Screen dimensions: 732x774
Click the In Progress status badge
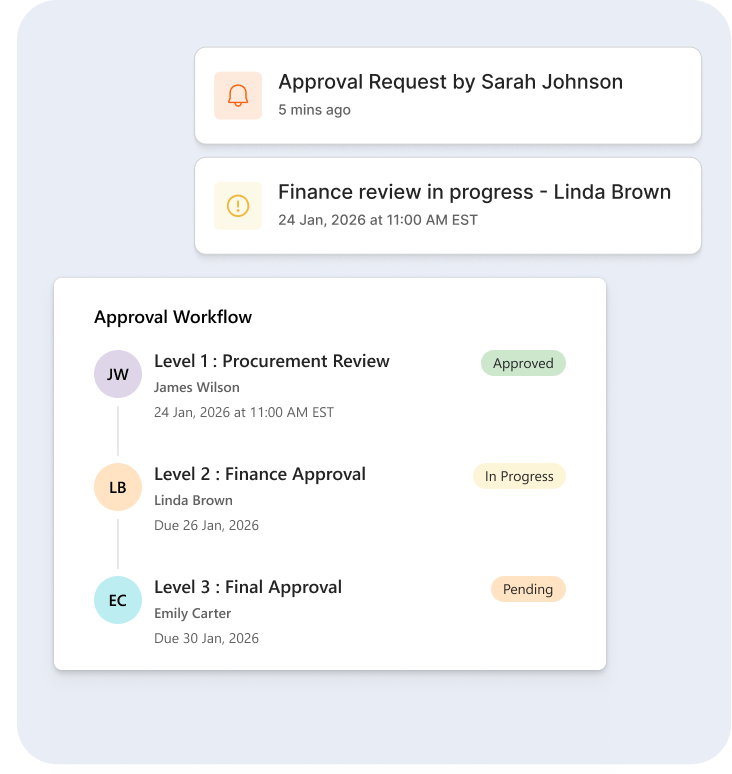click(x=519, y=476)
